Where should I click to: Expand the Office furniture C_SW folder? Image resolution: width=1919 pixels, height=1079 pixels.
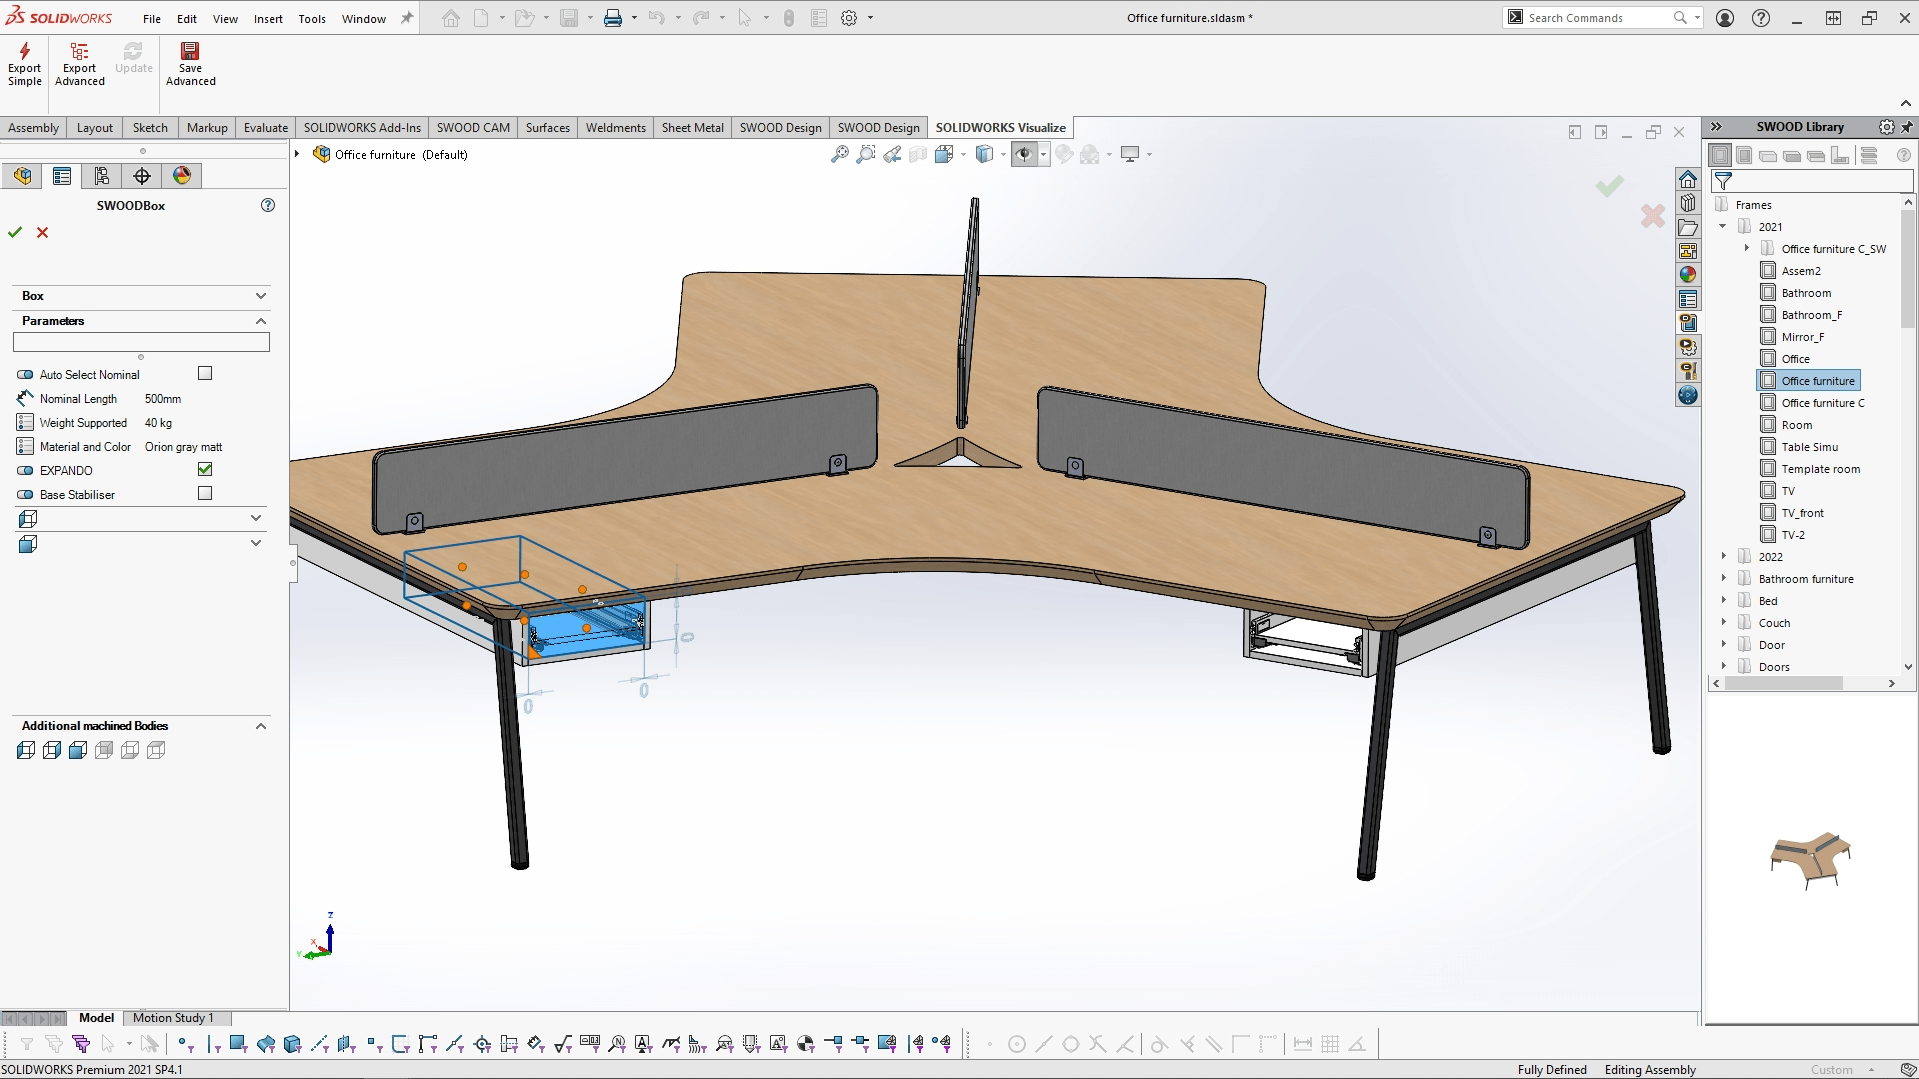(1748, 248)
